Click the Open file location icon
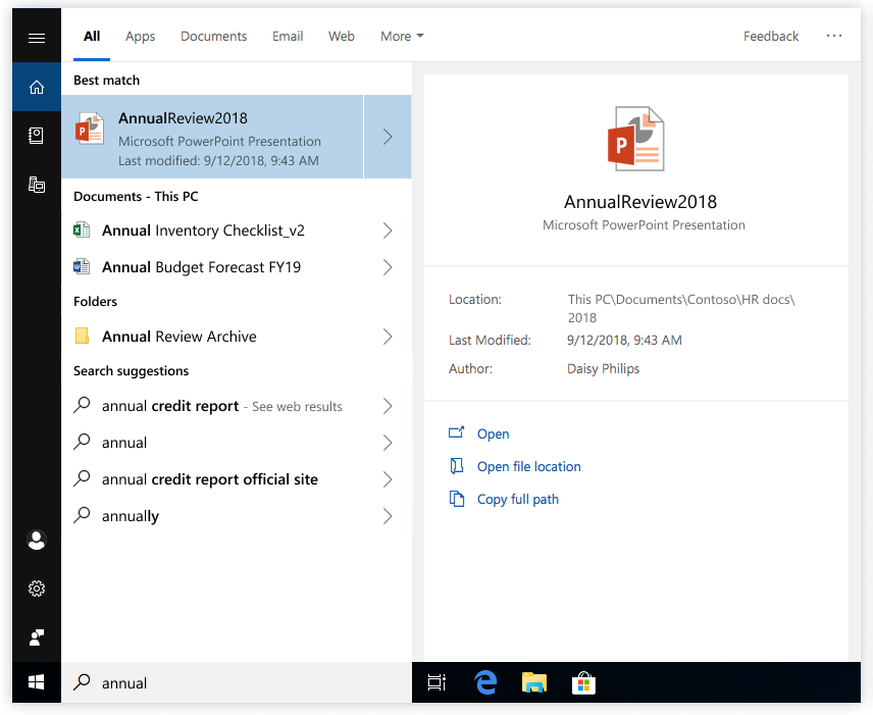This screenshot has width=873, height=715. click(457, 466)
